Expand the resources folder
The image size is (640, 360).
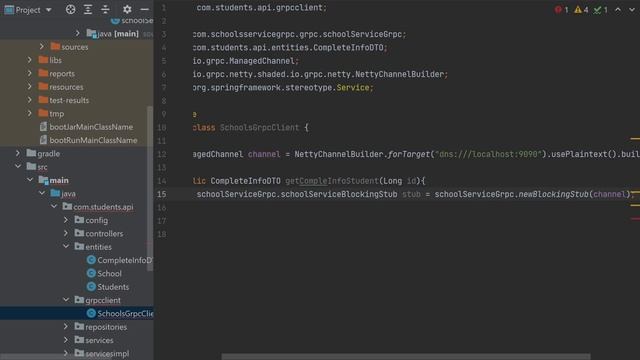pos(29,87)
